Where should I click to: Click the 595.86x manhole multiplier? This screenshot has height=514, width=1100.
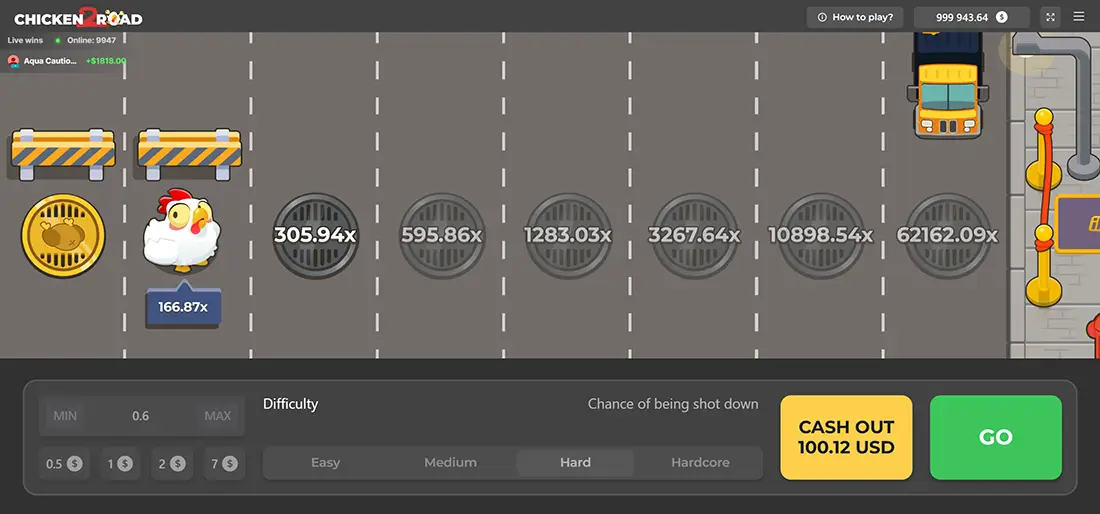(442, 235)
